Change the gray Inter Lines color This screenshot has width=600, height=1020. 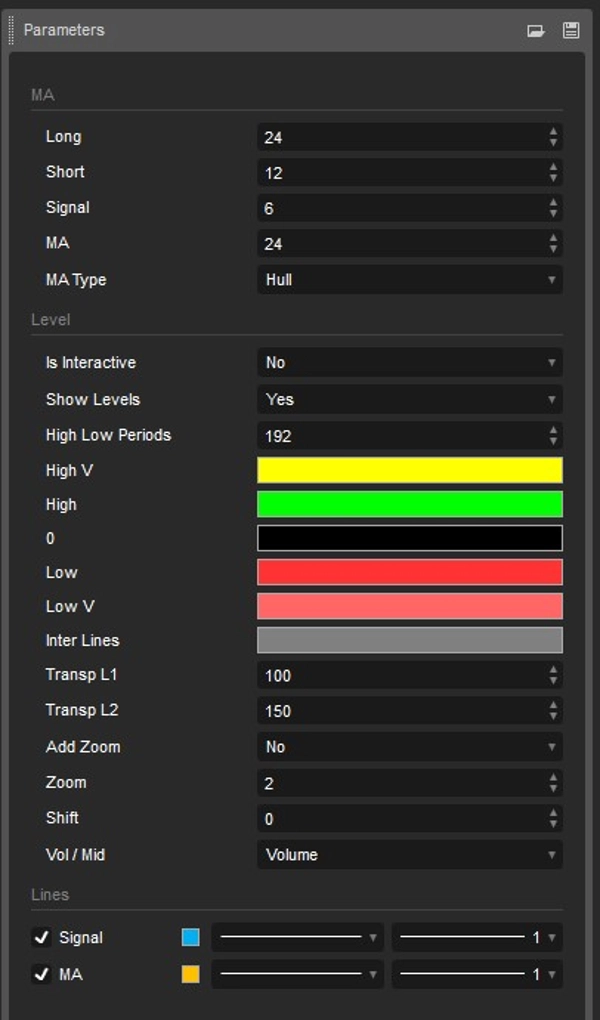[x=410, y=640]
